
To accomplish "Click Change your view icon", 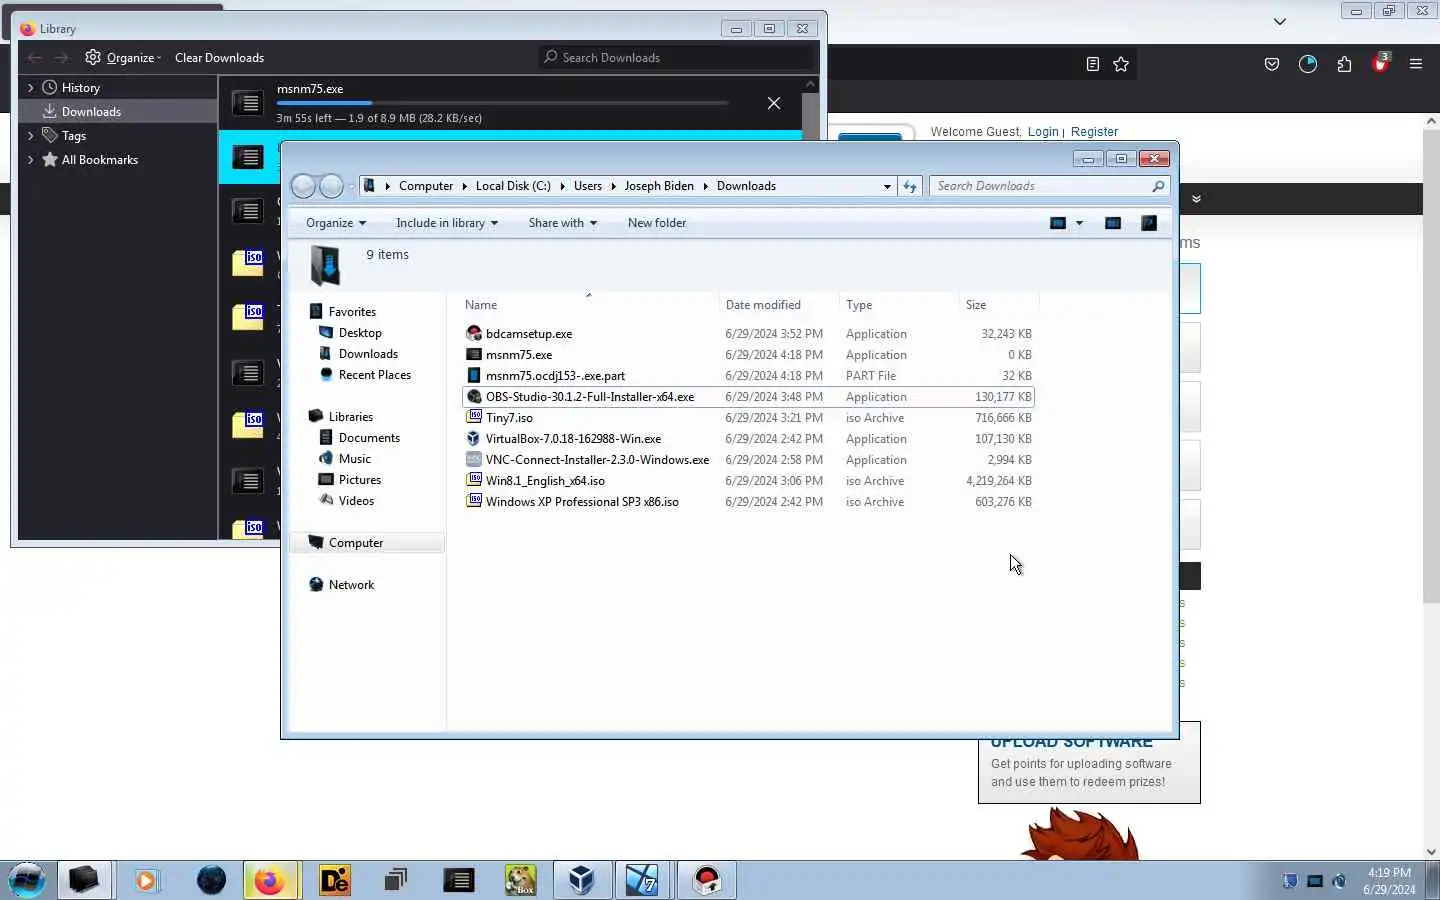I will pyautogui.click(x=1058, y=223).
